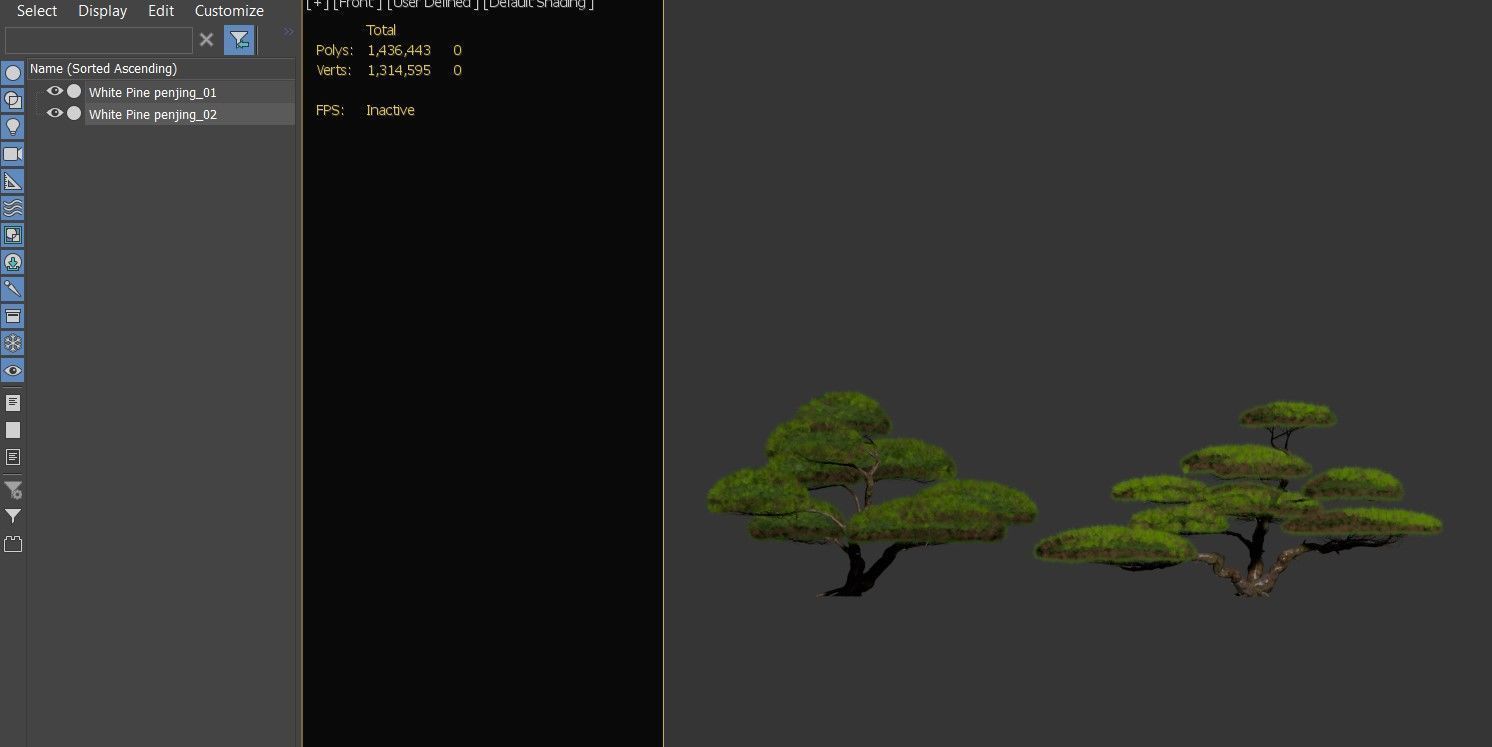
Task: Select White Pine penjing_02 in explorer
Action: tap(153, 114)
